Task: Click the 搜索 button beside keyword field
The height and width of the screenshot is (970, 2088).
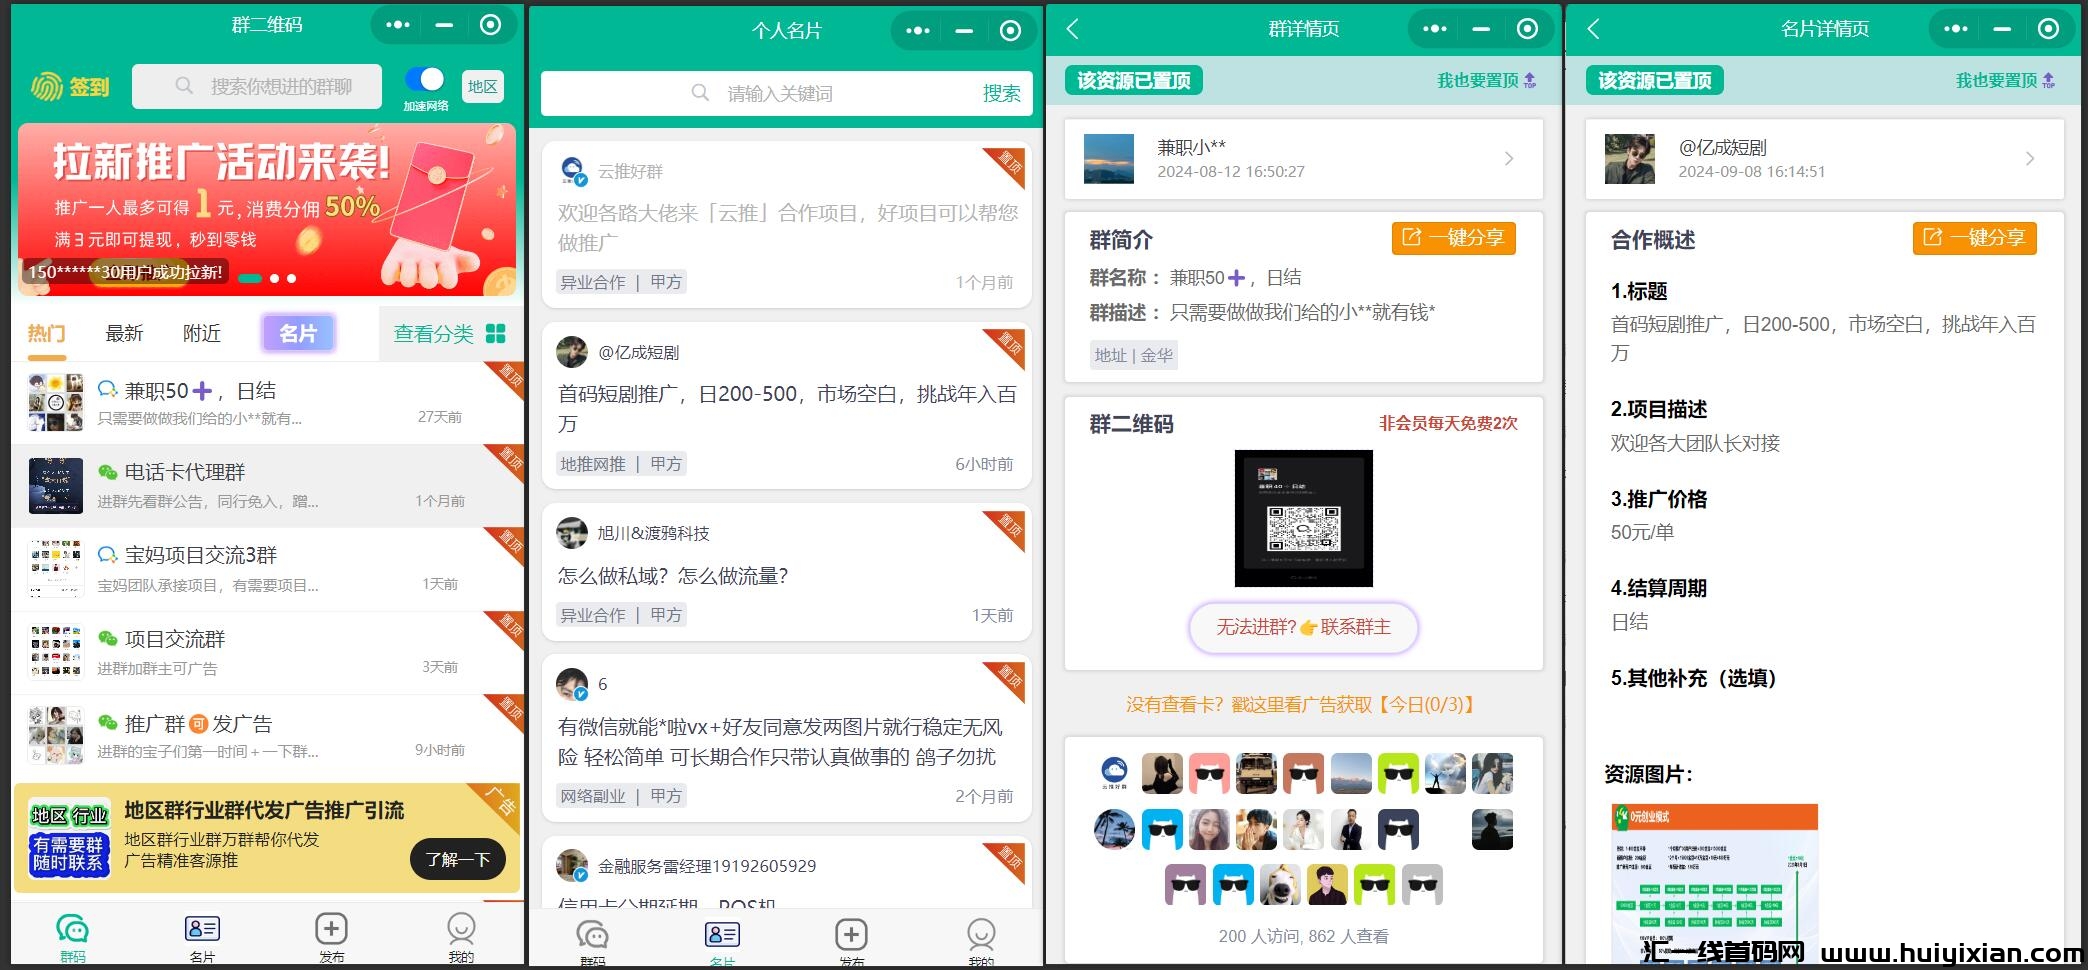Action: point(1001,94)
